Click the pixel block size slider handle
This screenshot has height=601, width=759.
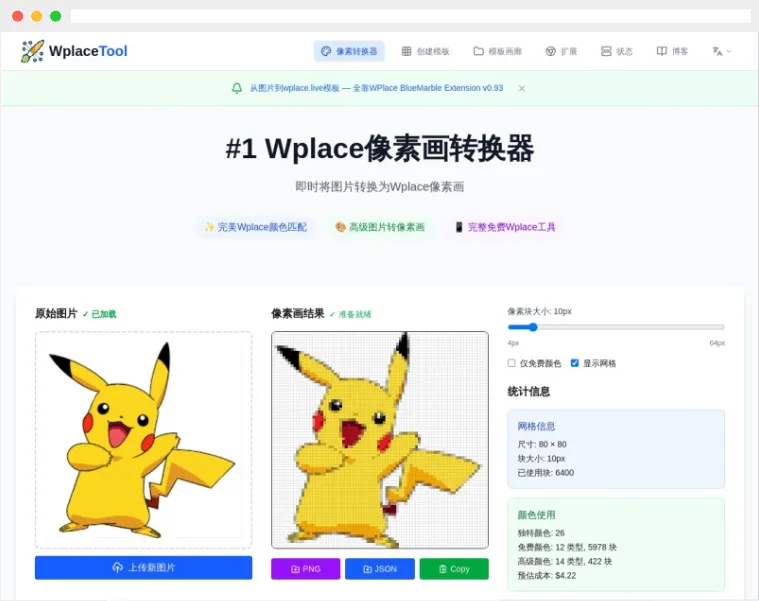click(533, 327)
